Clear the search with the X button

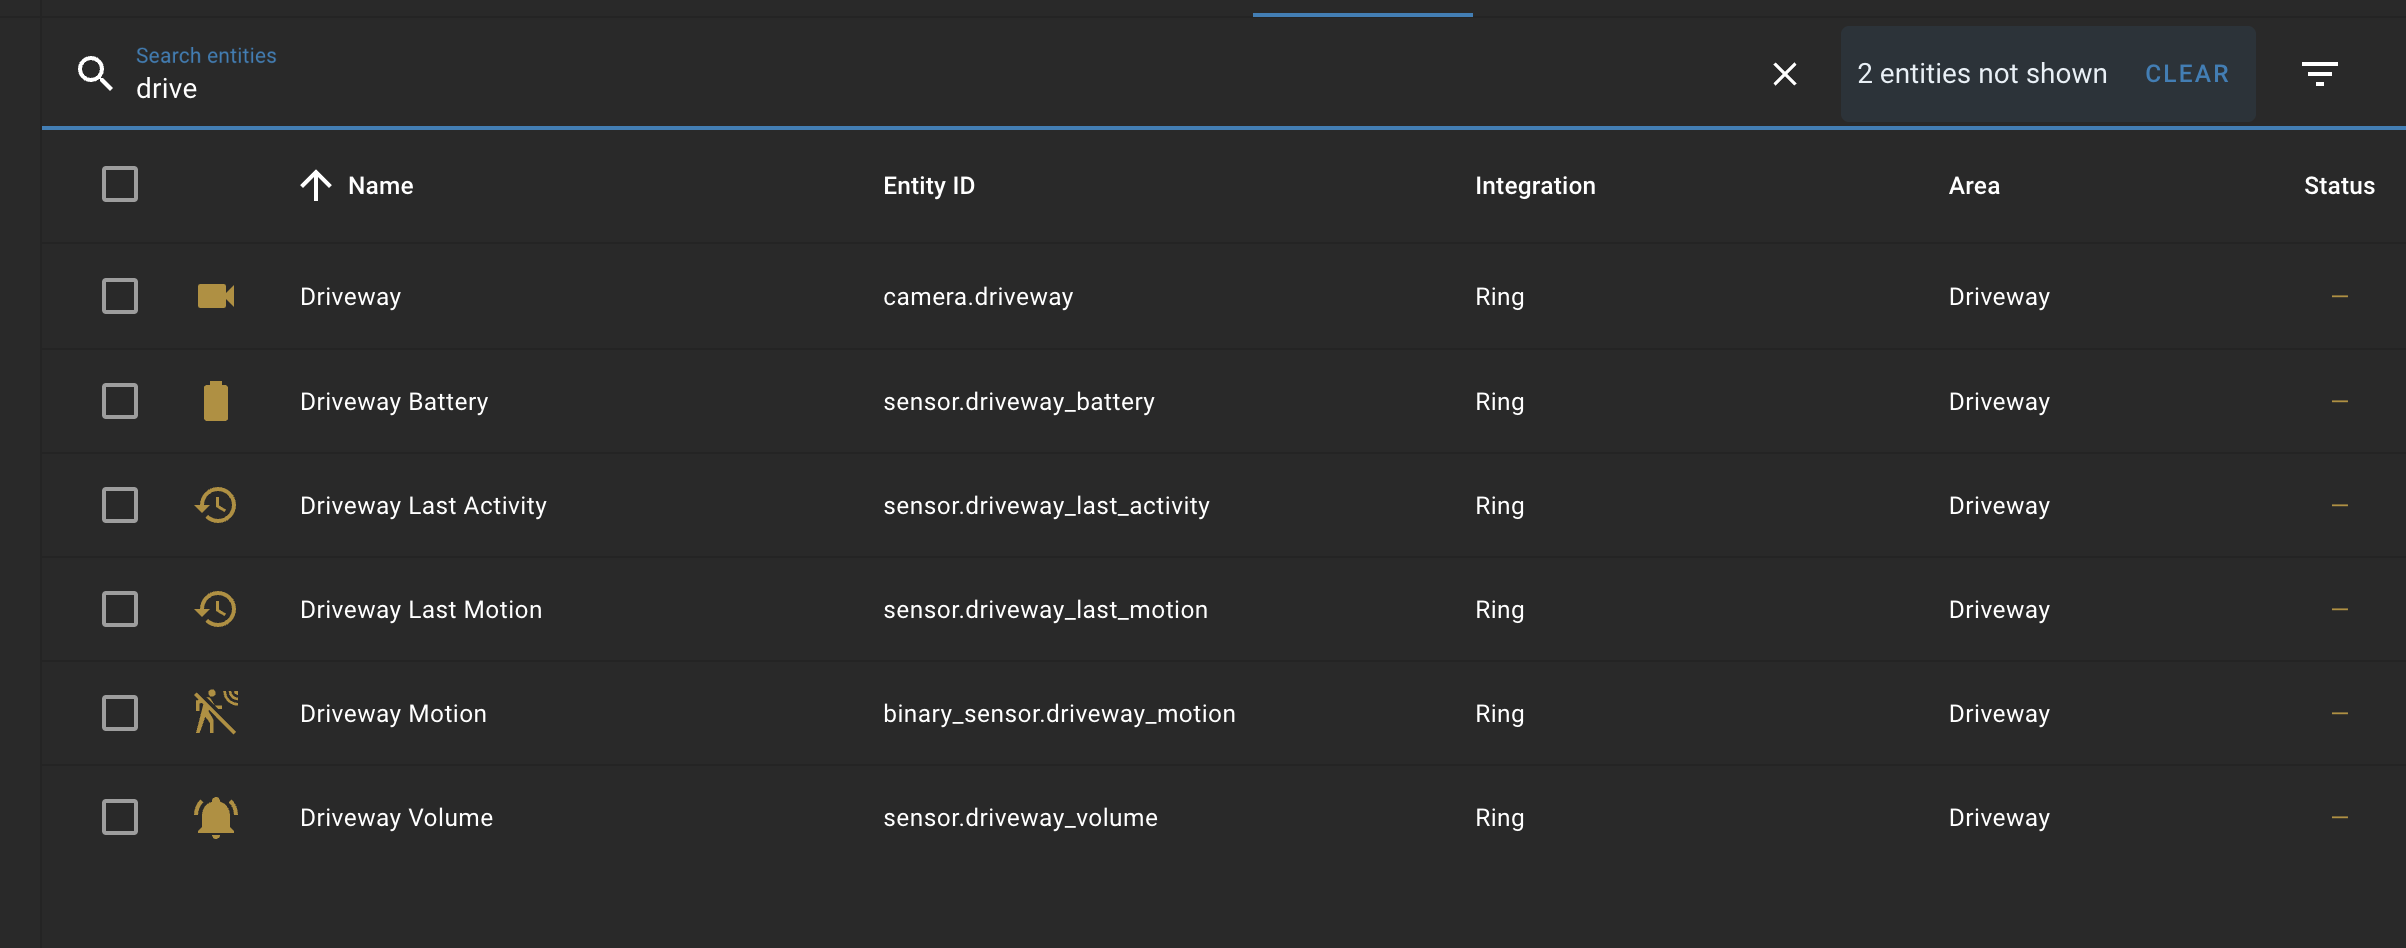1785,73
